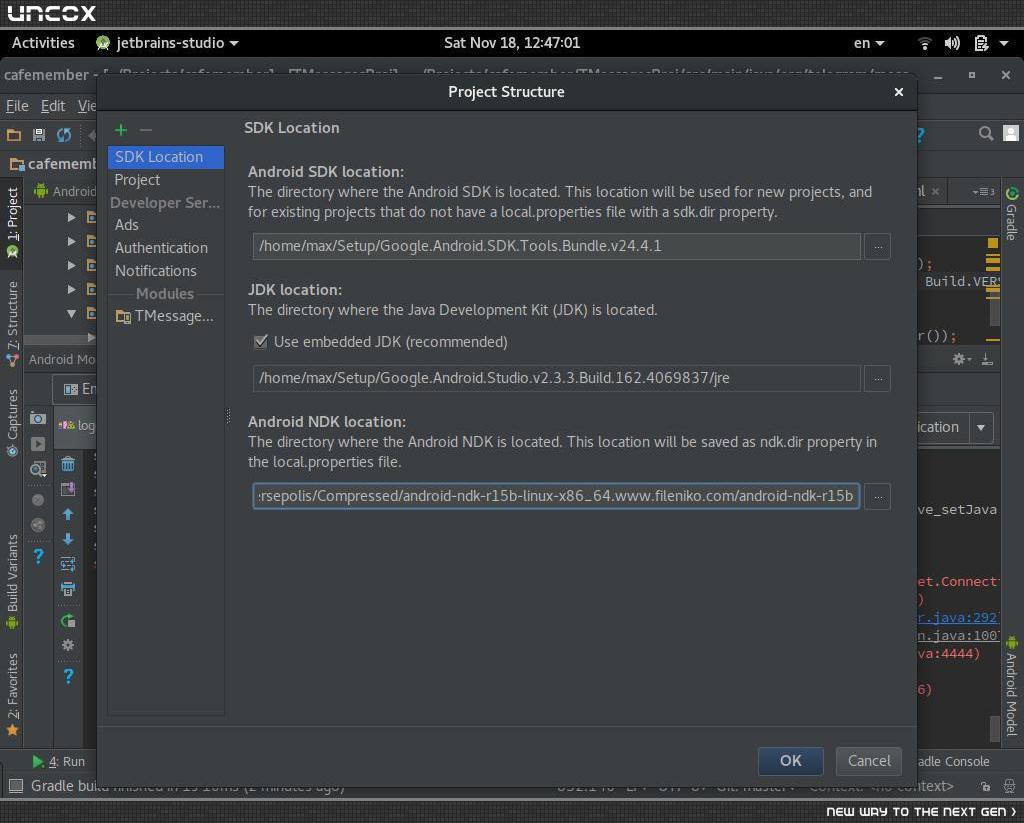Click Save All floppy disk icon
The image size is (1024, 823).
pyautogui.click(x=39, y=135)
